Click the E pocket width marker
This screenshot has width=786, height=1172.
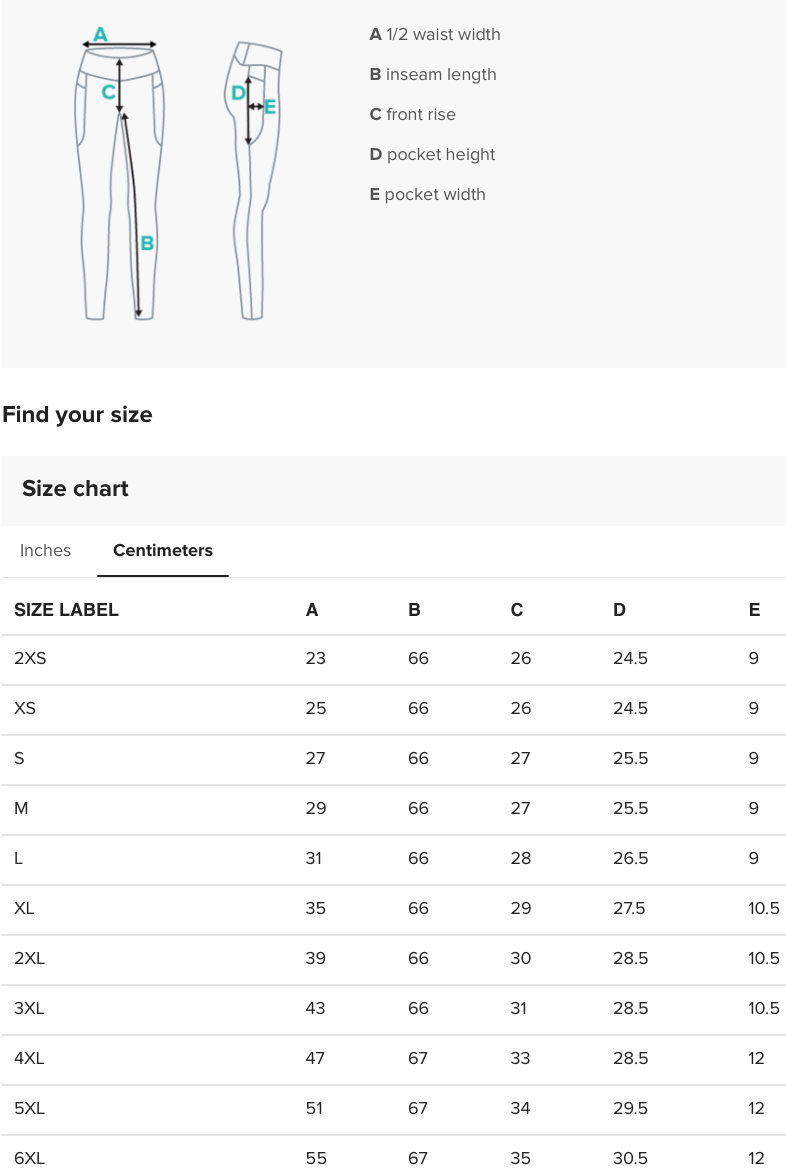(x=270, y=105)
